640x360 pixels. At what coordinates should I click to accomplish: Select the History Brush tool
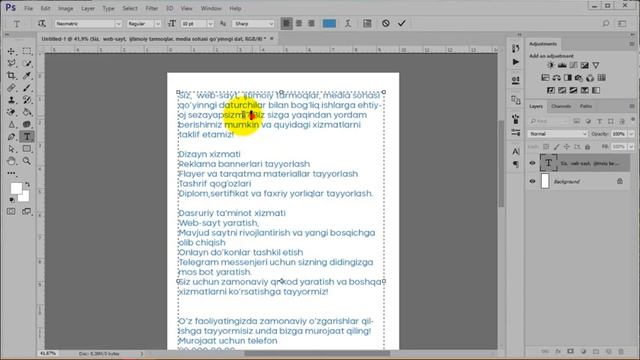[x=27, y=100]
